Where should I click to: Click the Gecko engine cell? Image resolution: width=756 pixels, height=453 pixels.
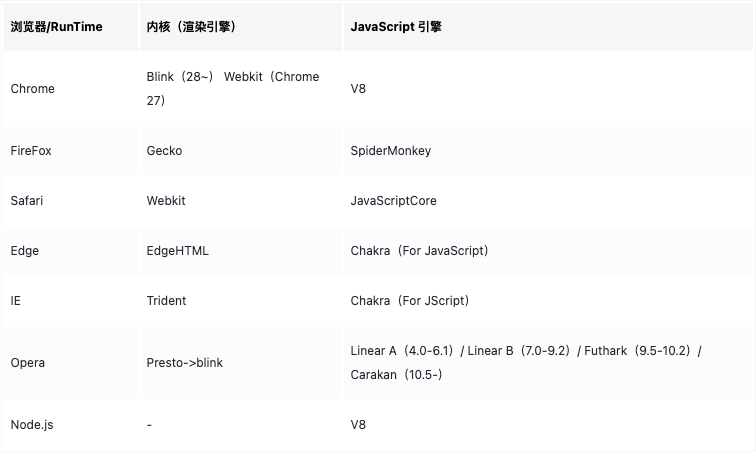tap(165, 151)
